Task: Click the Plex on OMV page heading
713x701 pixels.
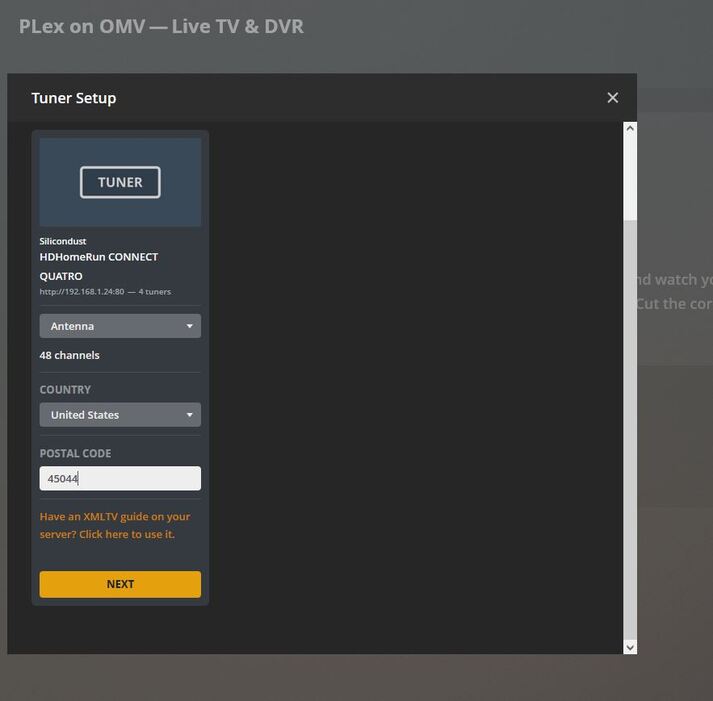Action: click(x=161, y=26)
